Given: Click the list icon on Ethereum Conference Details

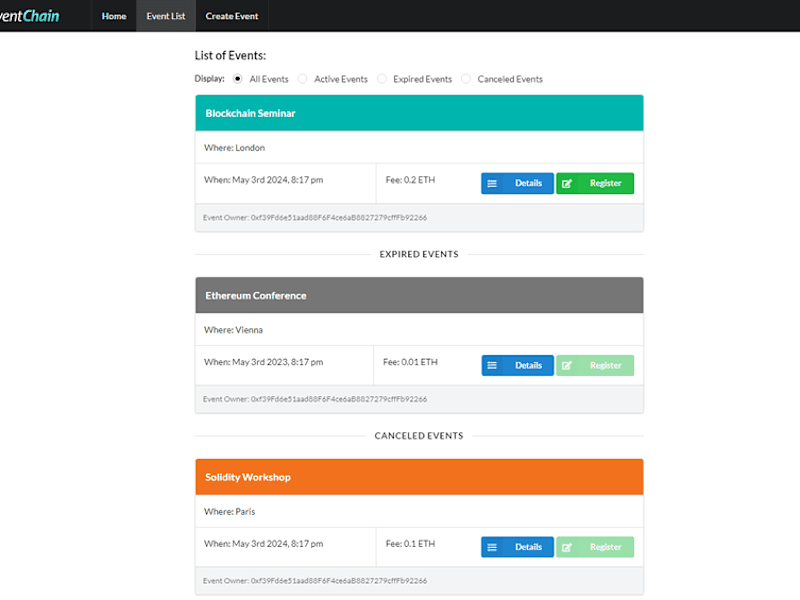Looking at the screenshot, I should pos(492,365).
